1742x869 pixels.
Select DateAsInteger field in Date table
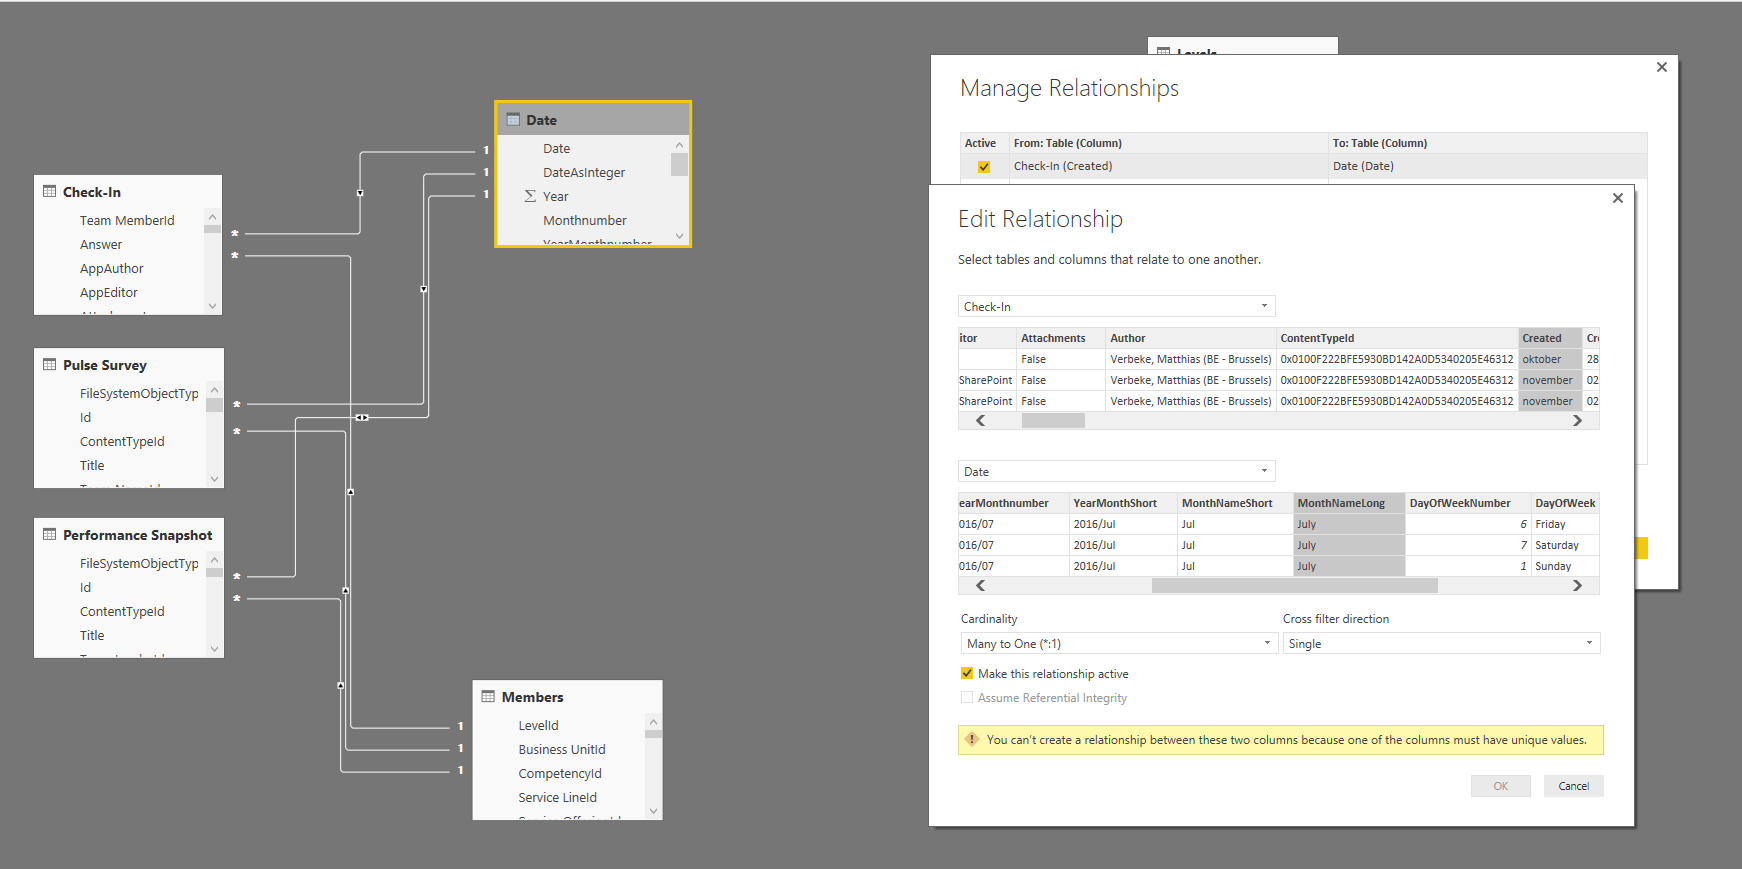tap(584, 172)
